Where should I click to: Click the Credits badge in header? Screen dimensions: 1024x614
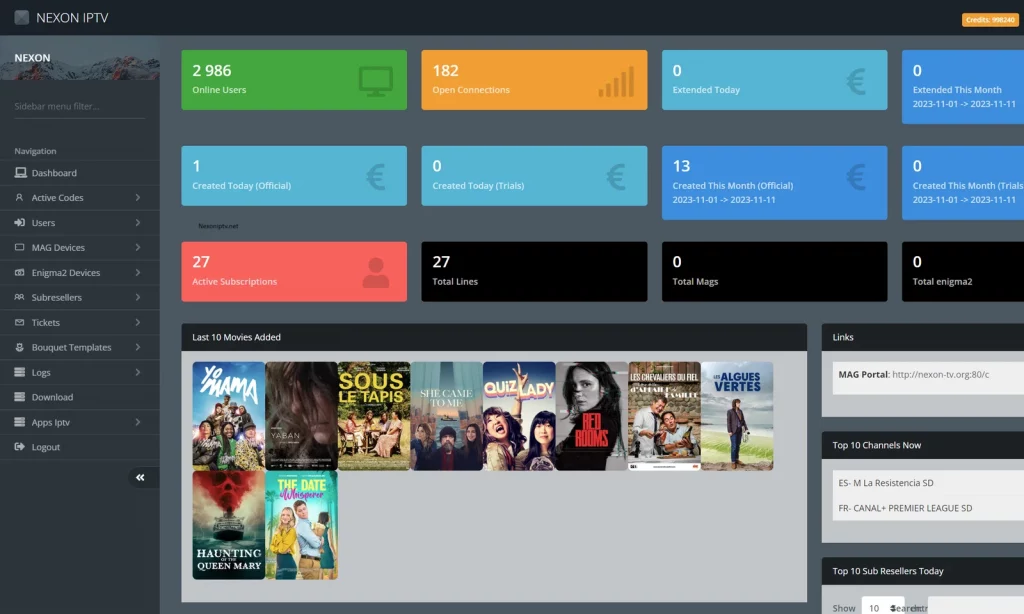point(989,19)
